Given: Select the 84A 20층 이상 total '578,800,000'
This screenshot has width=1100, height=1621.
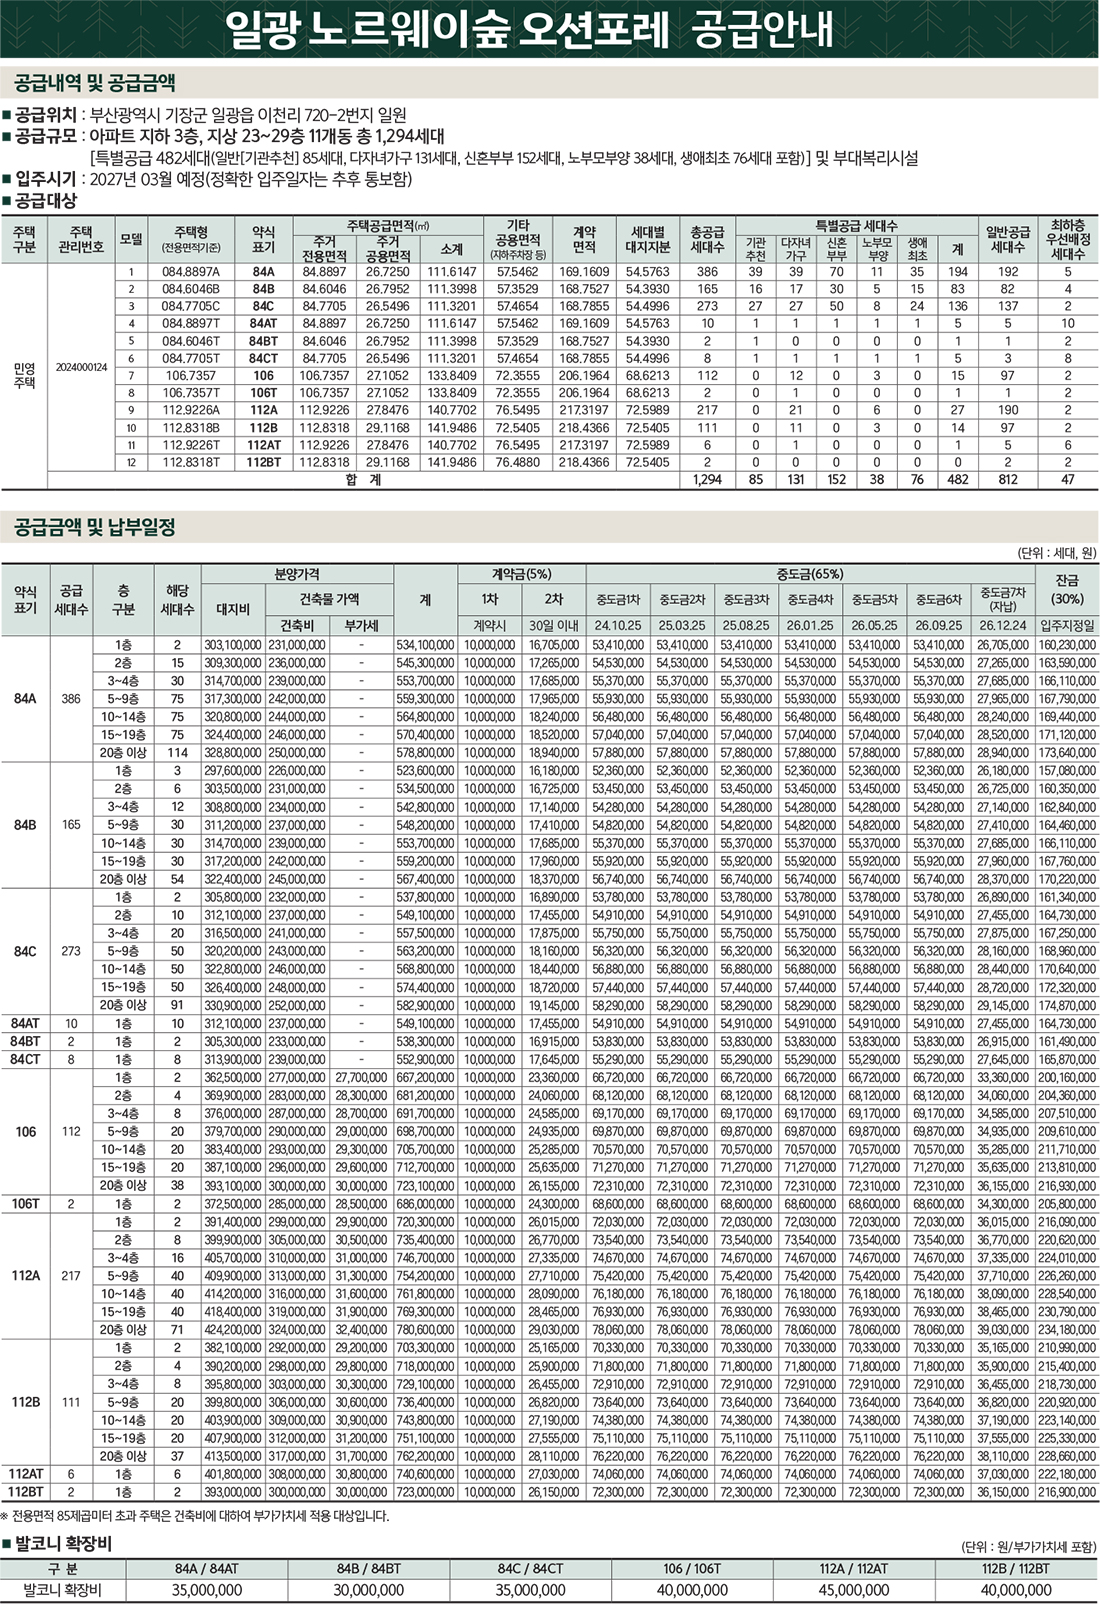Looking at the screenshot, I should tap(425, 753).
